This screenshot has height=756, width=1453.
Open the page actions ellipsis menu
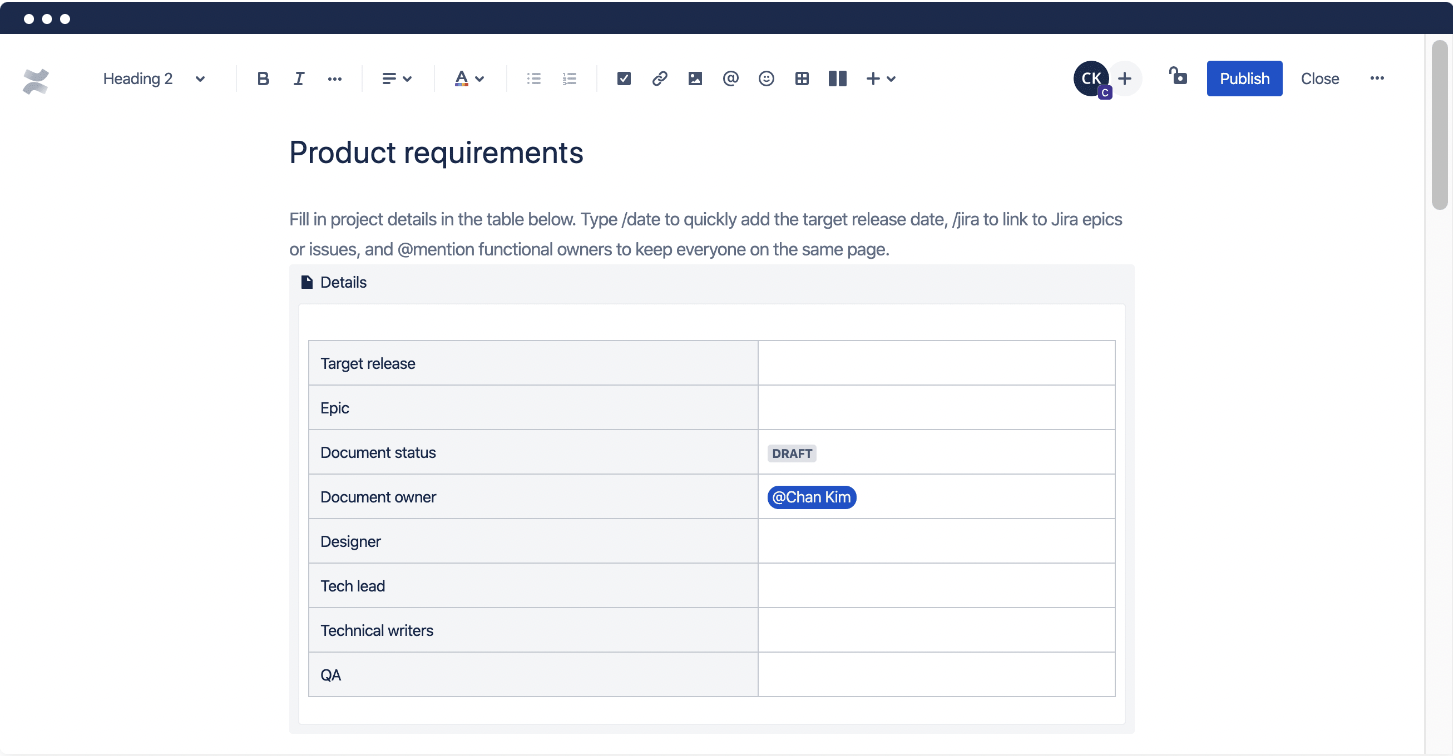tap(1377, 79)
